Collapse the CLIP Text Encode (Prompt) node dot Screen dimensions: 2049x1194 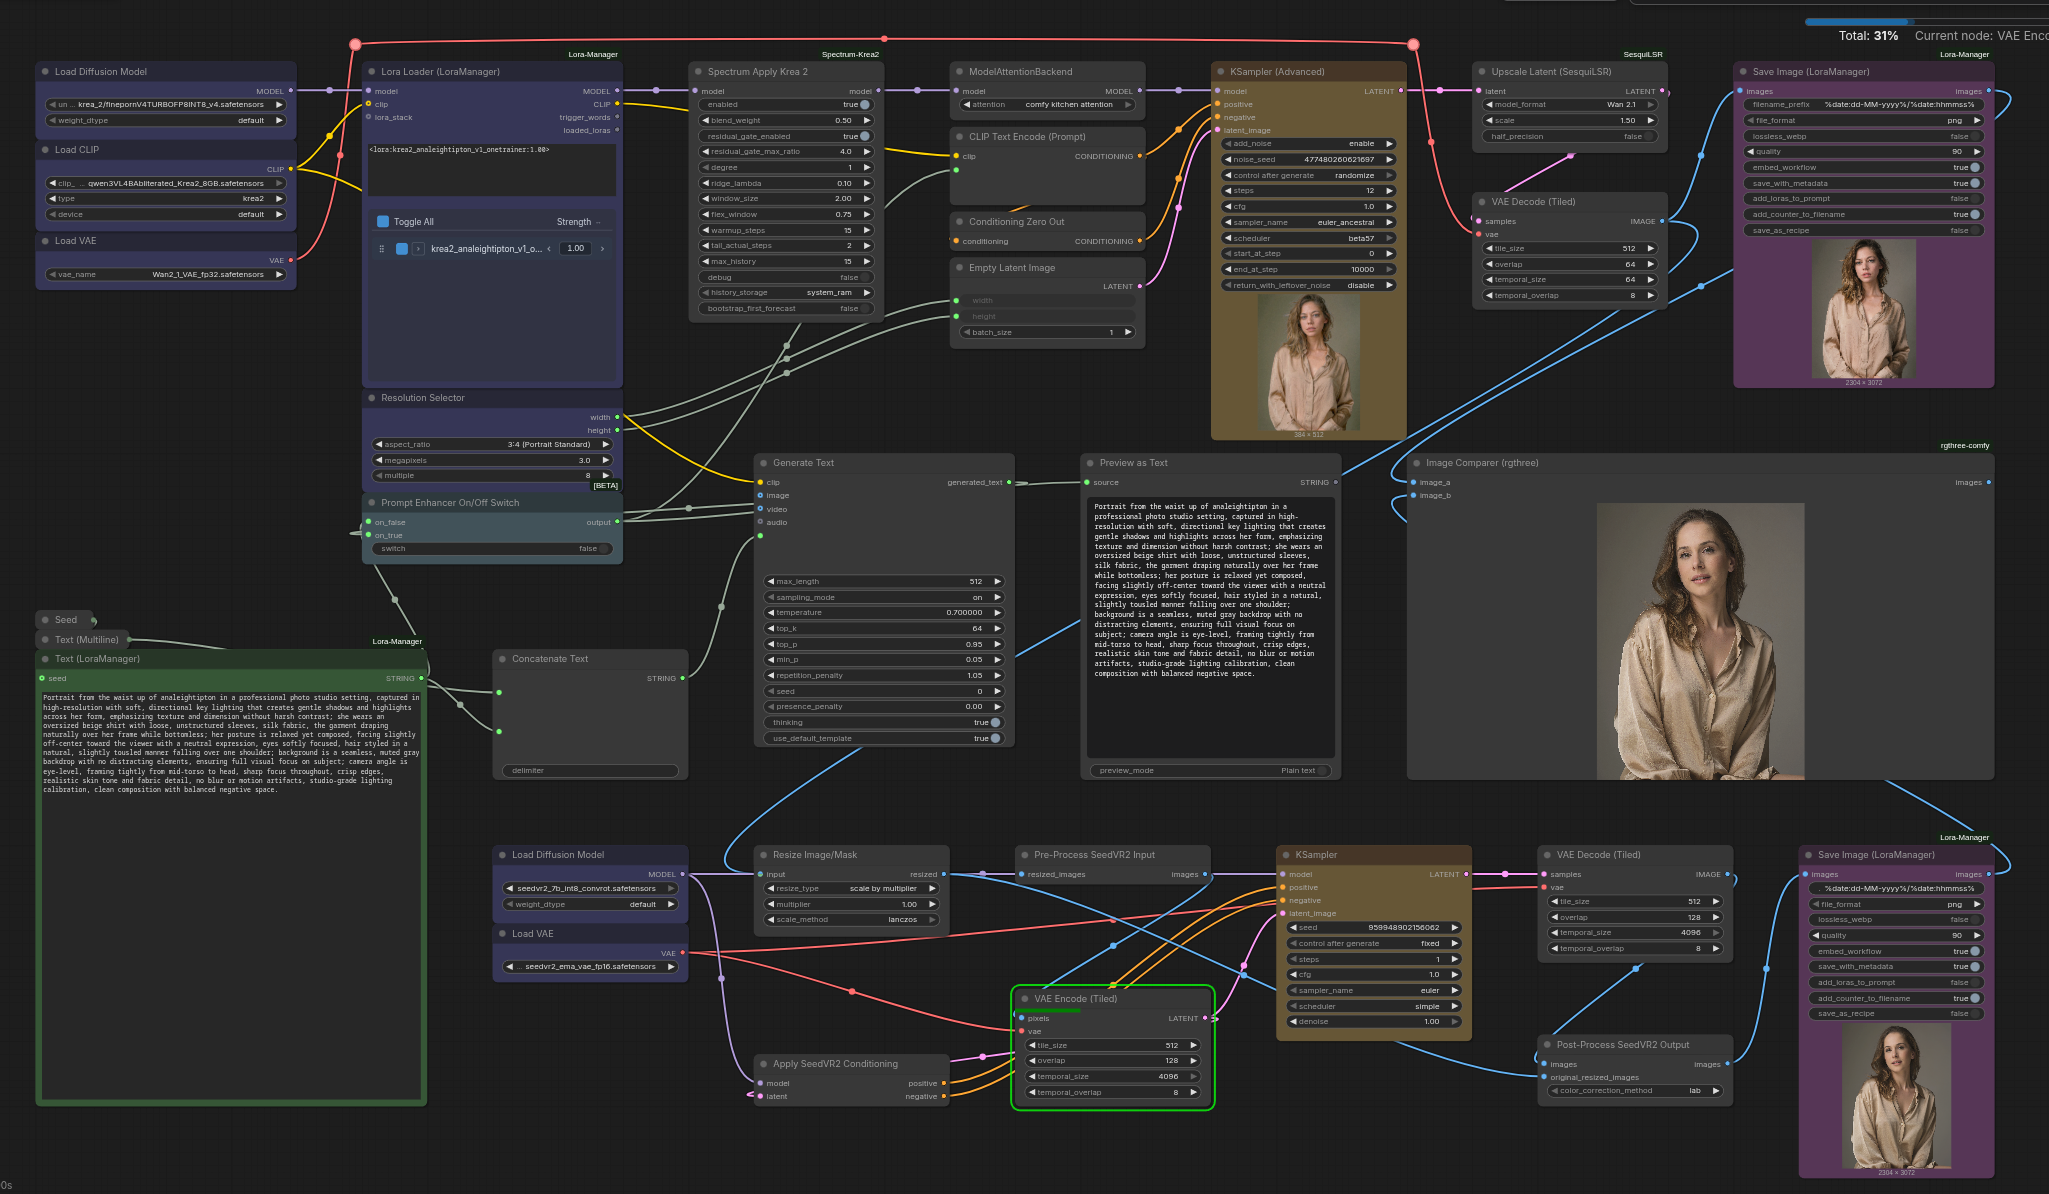pos(959,137)
